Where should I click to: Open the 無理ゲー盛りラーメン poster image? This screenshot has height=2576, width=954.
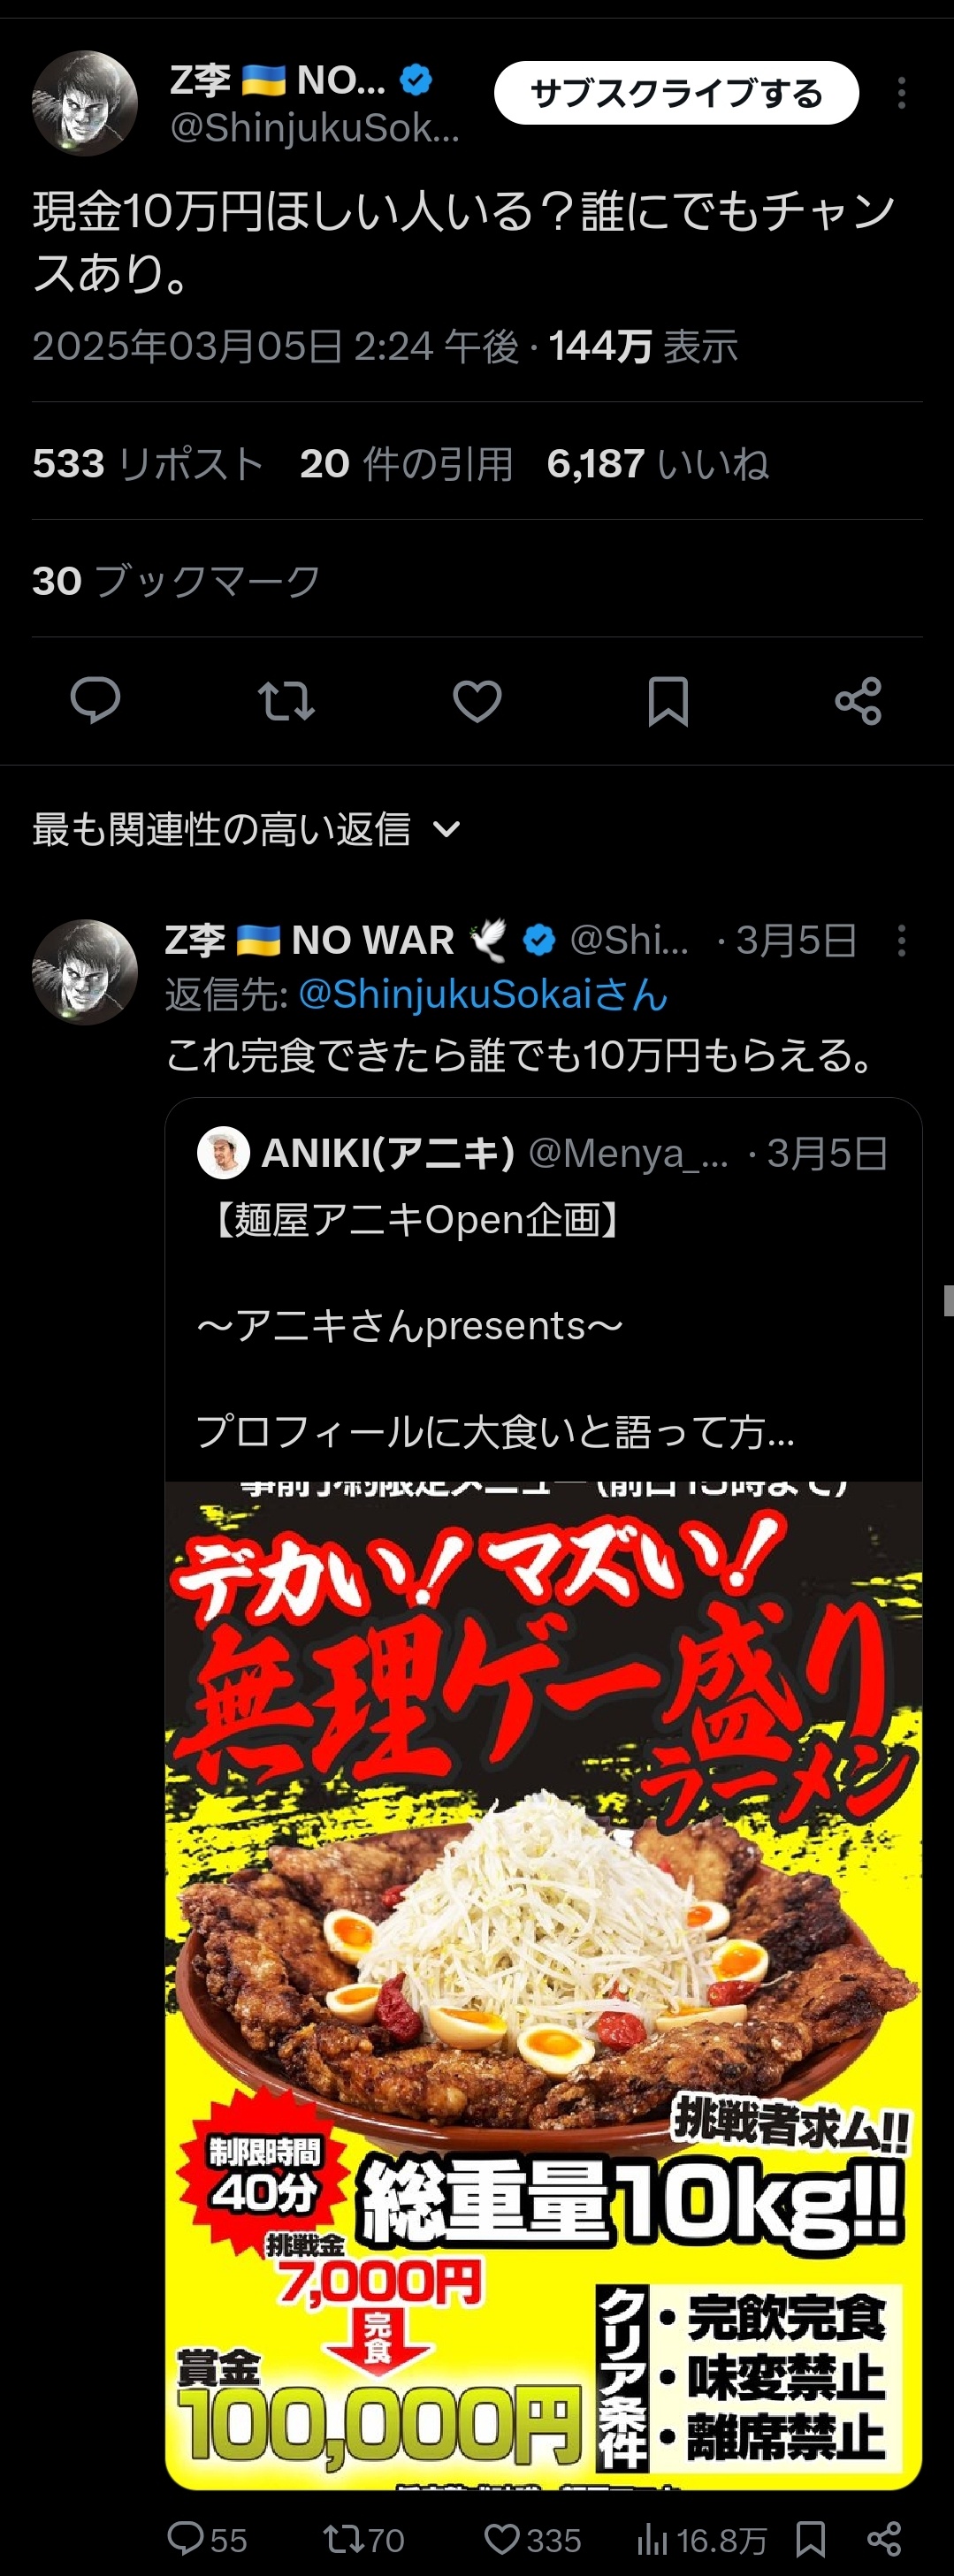click(x=543, y=1985)
